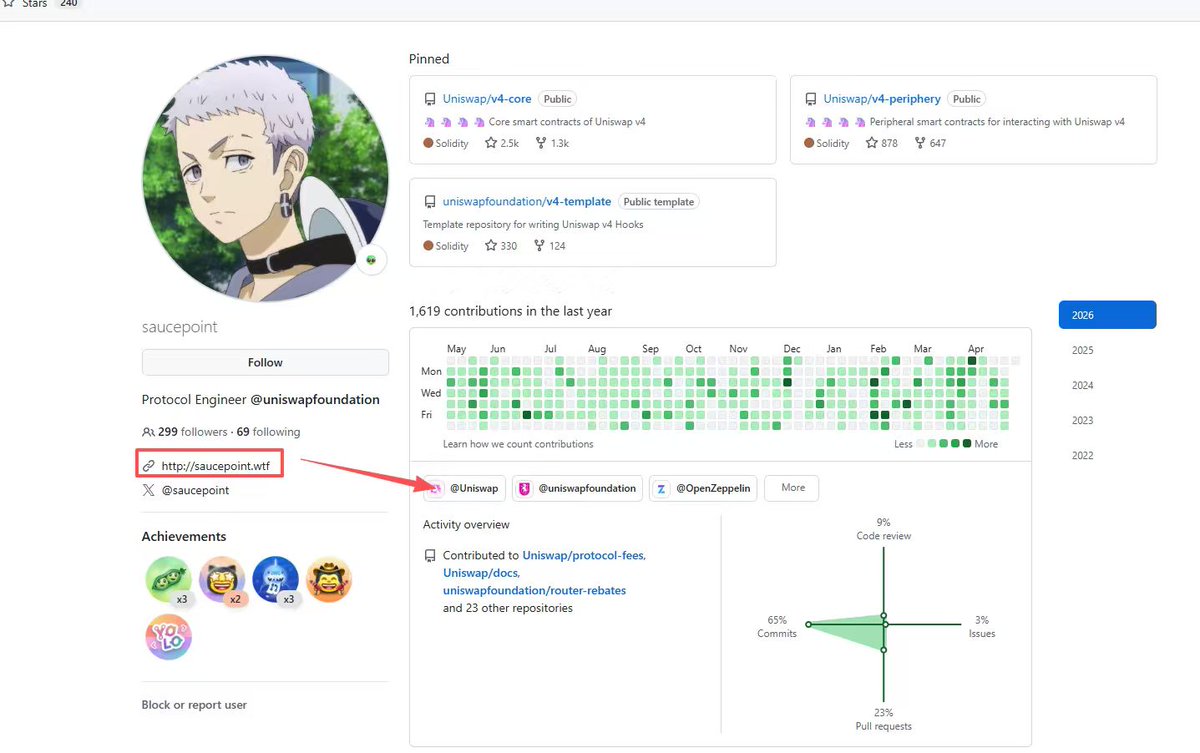Click the repository icon beside Uniswap/v4-core
Screen dimensions: 1200x753
tap(430, 99)
